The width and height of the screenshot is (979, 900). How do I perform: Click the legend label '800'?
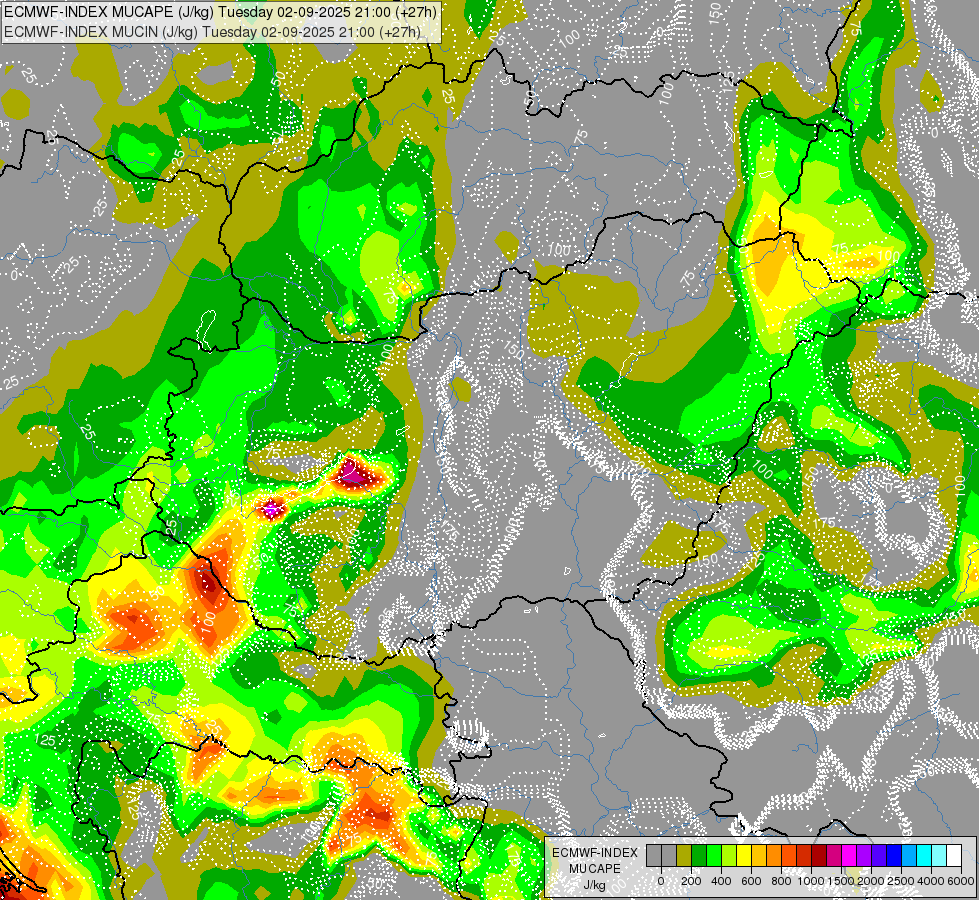tap(781, 881)
